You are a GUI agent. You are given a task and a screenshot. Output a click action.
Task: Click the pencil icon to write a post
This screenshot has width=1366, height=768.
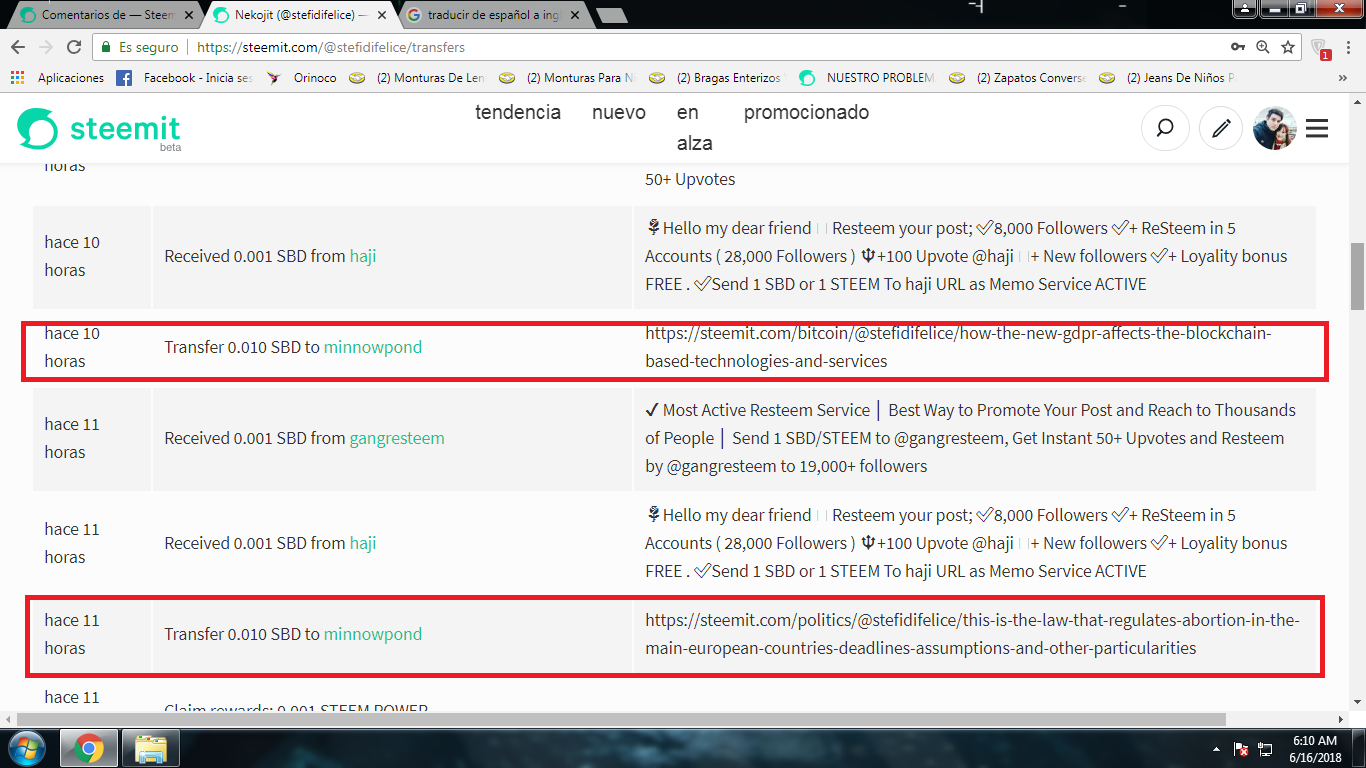click(x=1220, y=129)
